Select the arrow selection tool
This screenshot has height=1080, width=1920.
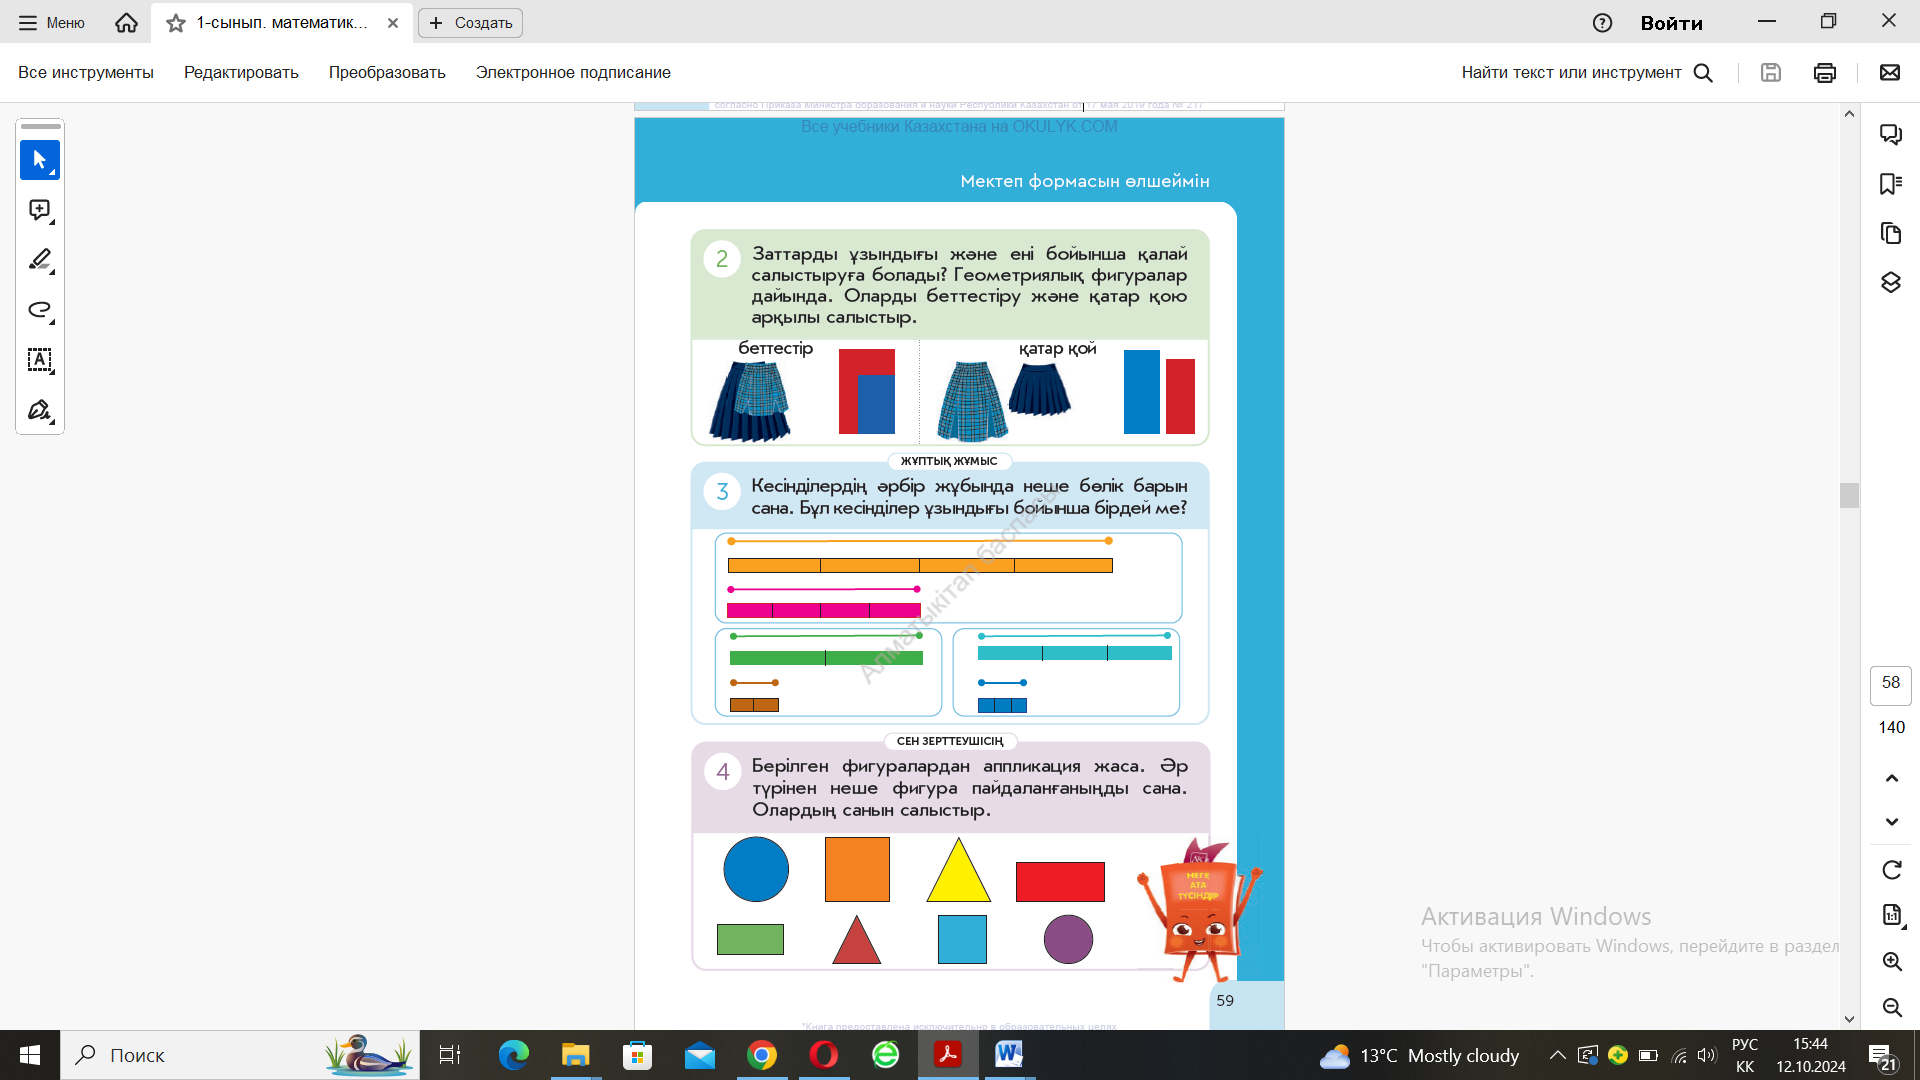pos(40,160)
